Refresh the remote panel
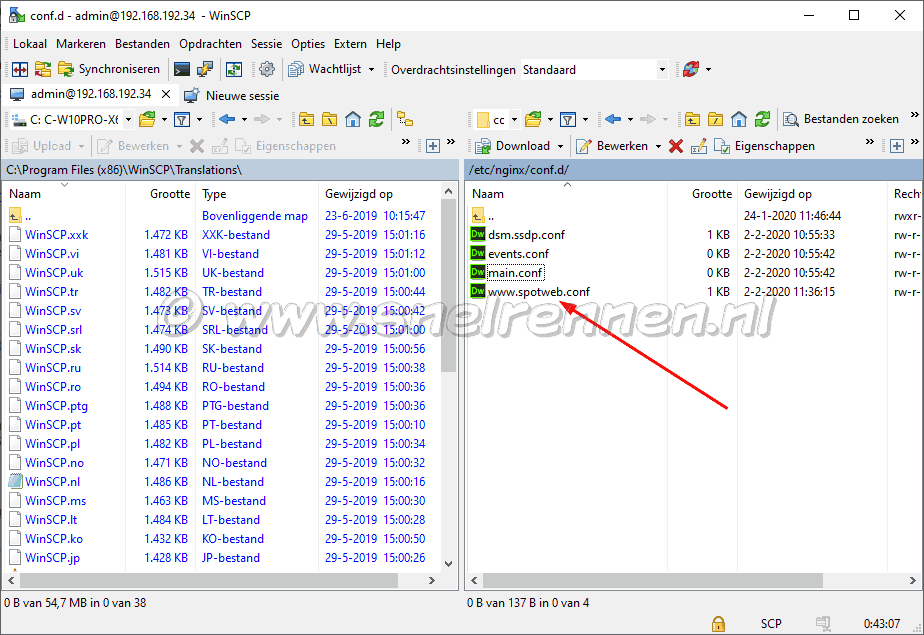This screenshot has width=924, height=635. pyautogui.click(x=763, y=120)
